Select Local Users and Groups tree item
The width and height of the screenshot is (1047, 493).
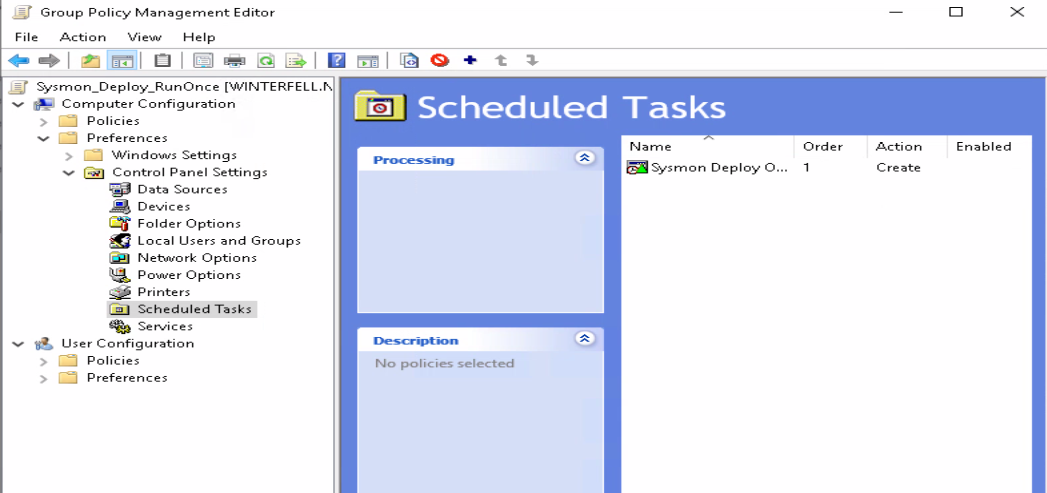(218, 241)
